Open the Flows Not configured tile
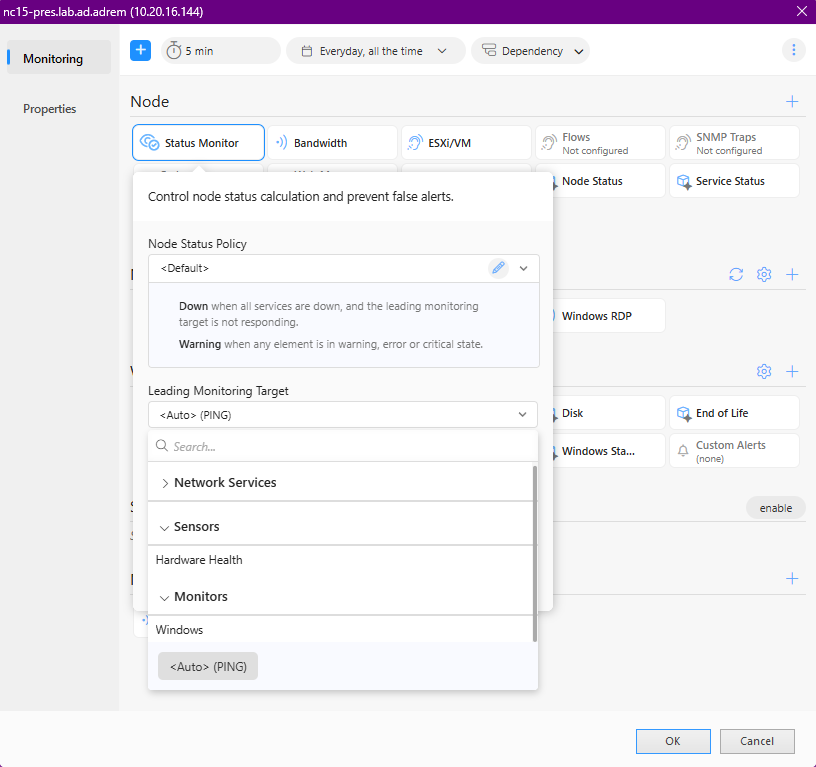This screenshot has width=816, height=767. tap(600, 143)
